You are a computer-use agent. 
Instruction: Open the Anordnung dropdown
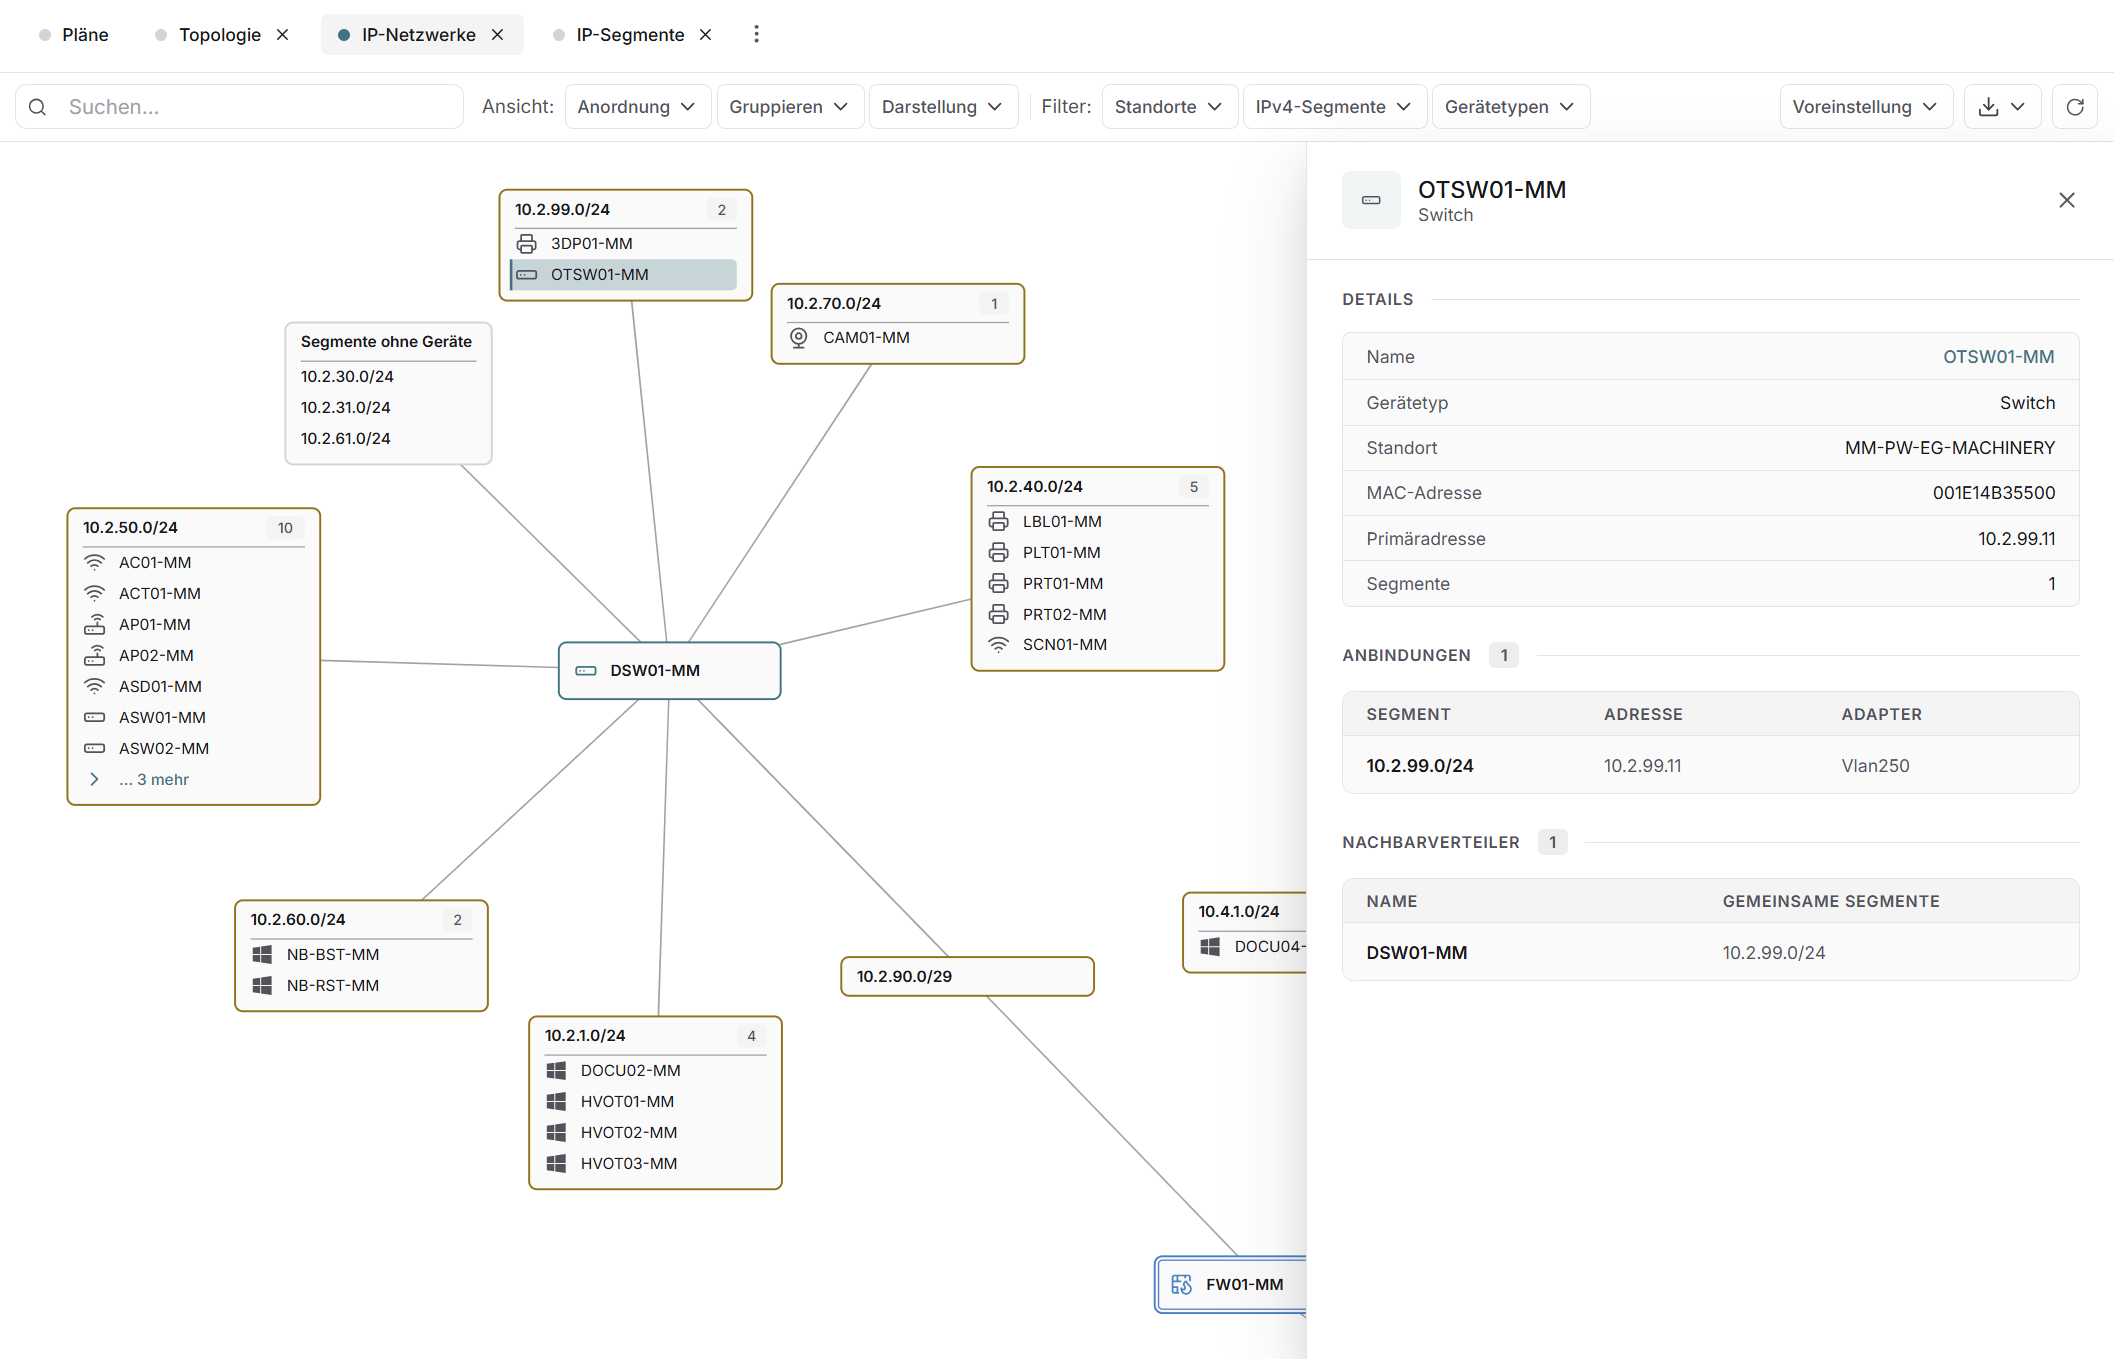637,107
